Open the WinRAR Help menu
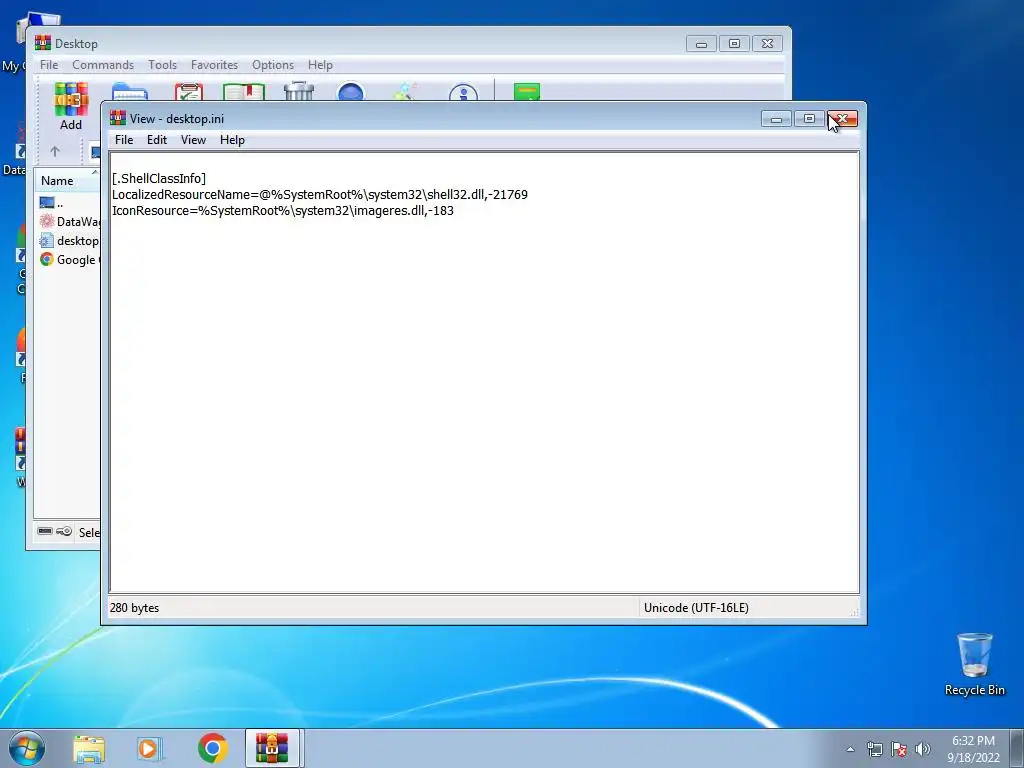Image resolution: width=1024 pixels, height=768 pixels. [x=320, y=65]
